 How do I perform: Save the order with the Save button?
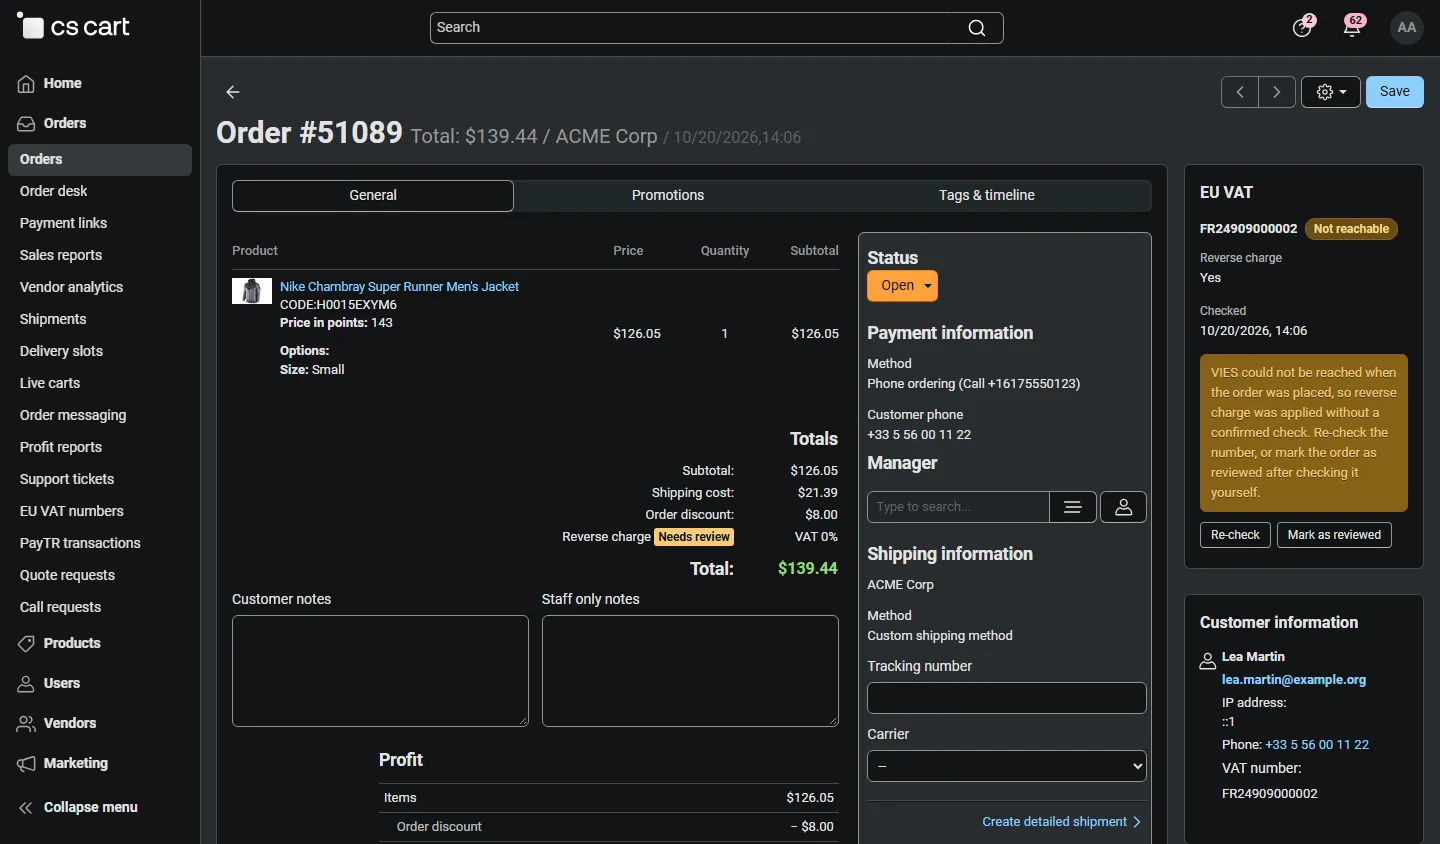point(1395,92)
